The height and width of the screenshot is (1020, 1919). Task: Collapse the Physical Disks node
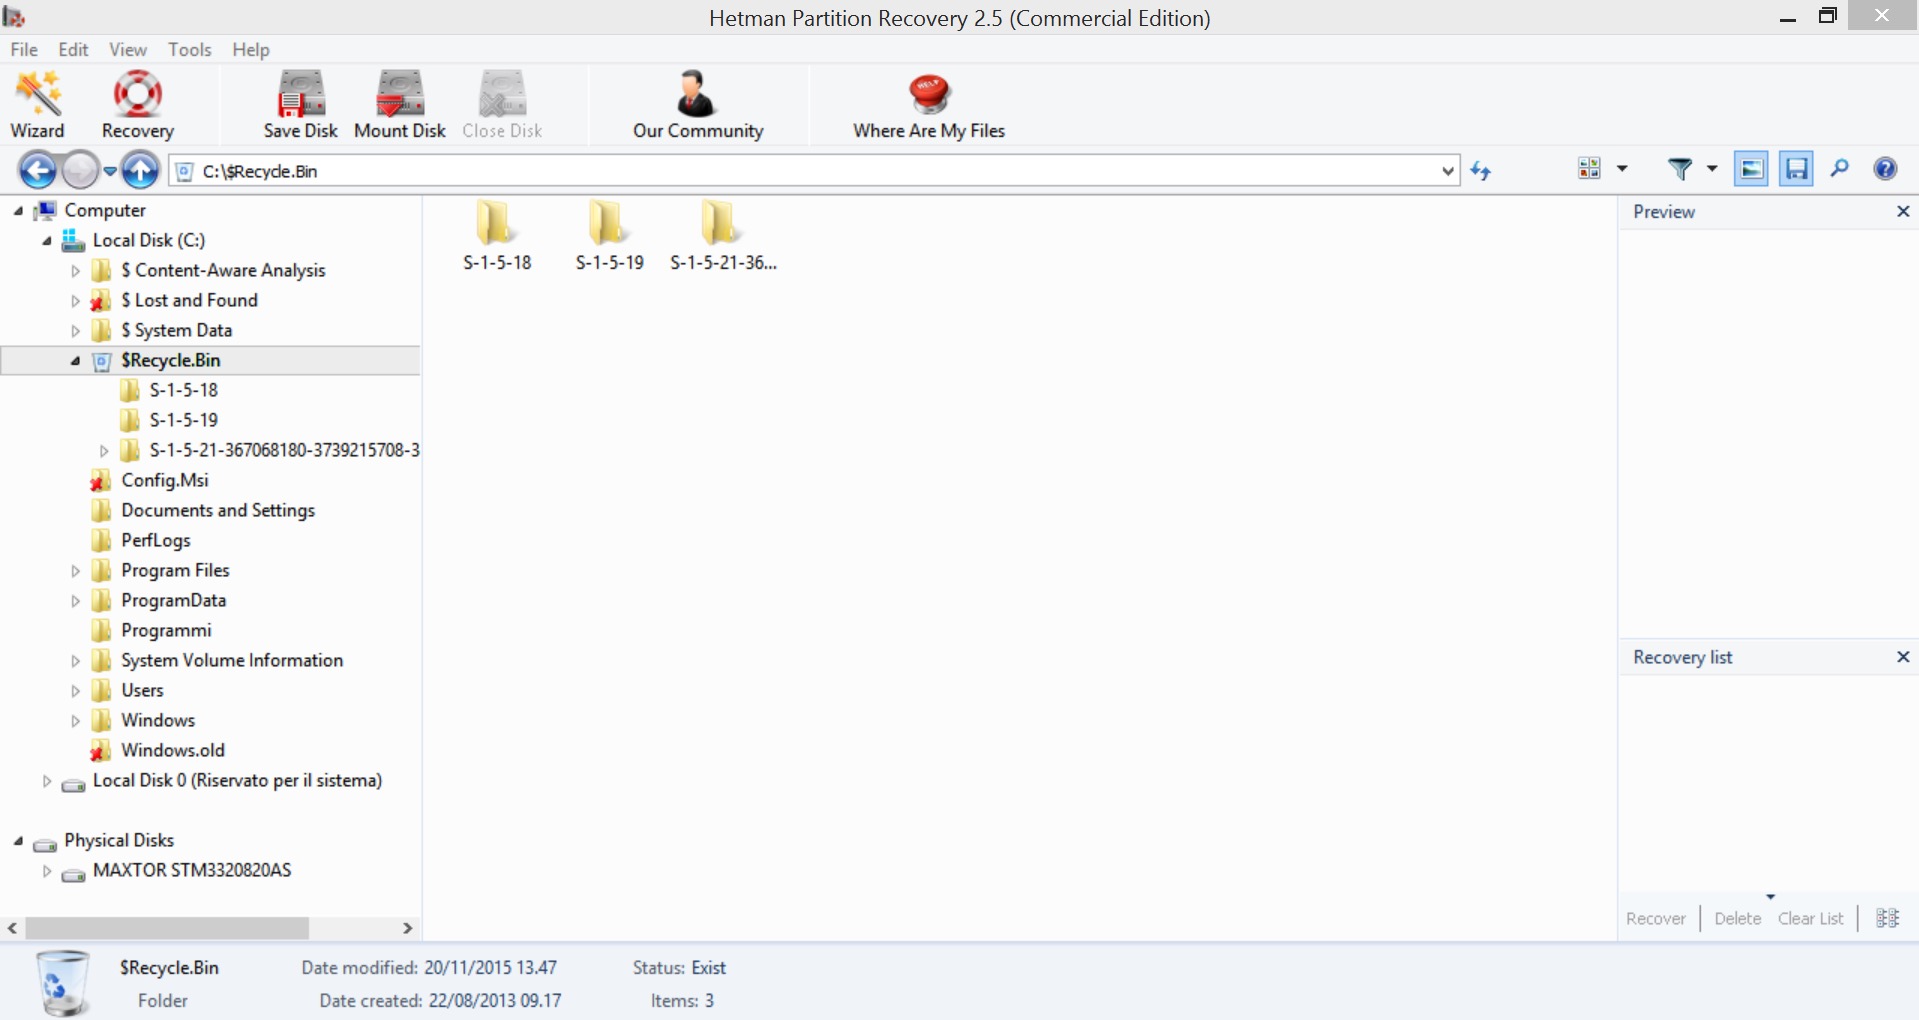pyautogui.click(x=18, y=840)
